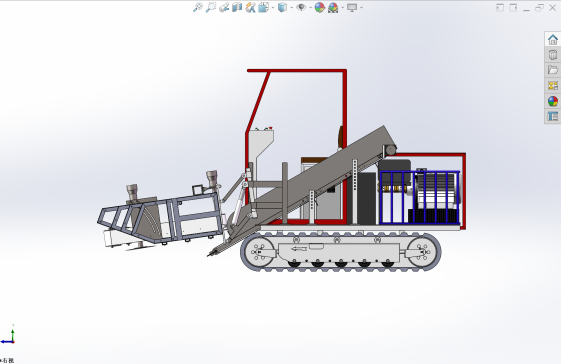This screenshot has height=364, width=561.
Task: Click the View Settings monitor icon
Action: point(352,7)
